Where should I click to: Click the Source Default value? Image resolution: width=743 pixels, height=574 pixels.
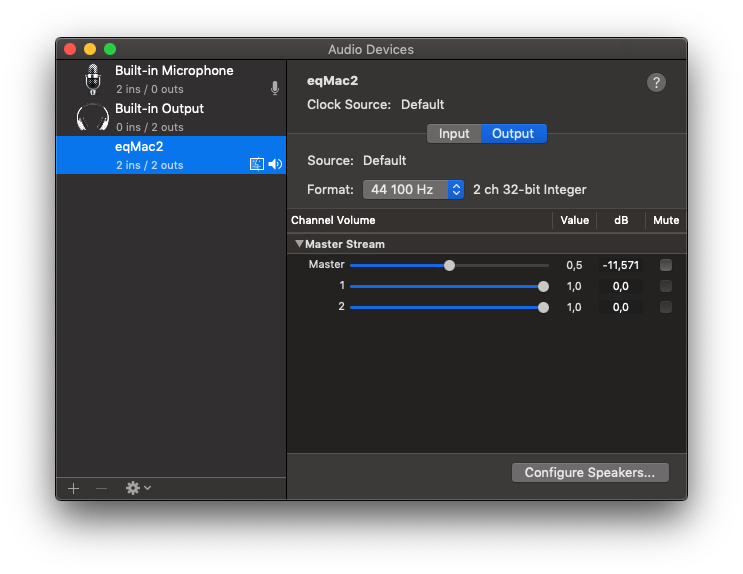tap(385, 161)
